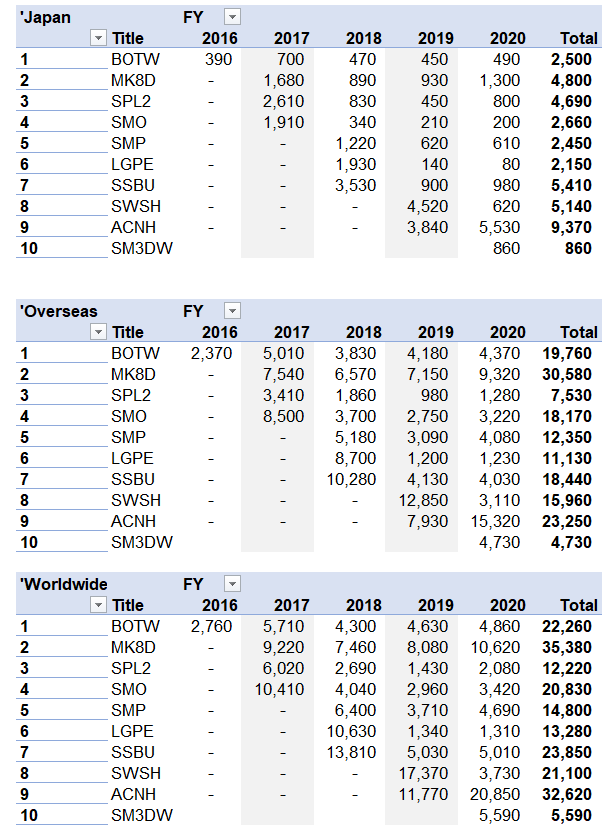Viewport: 608px width, 839px height.
Task: Click the cell with value 12,850
Action: click(423, 500)
